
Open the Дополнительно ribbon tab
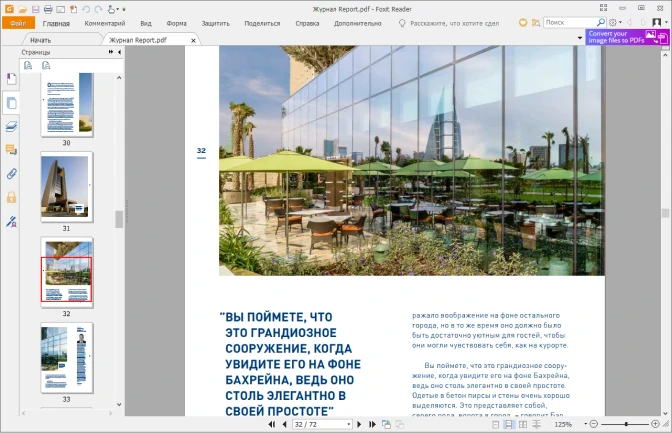pos(357,24)
